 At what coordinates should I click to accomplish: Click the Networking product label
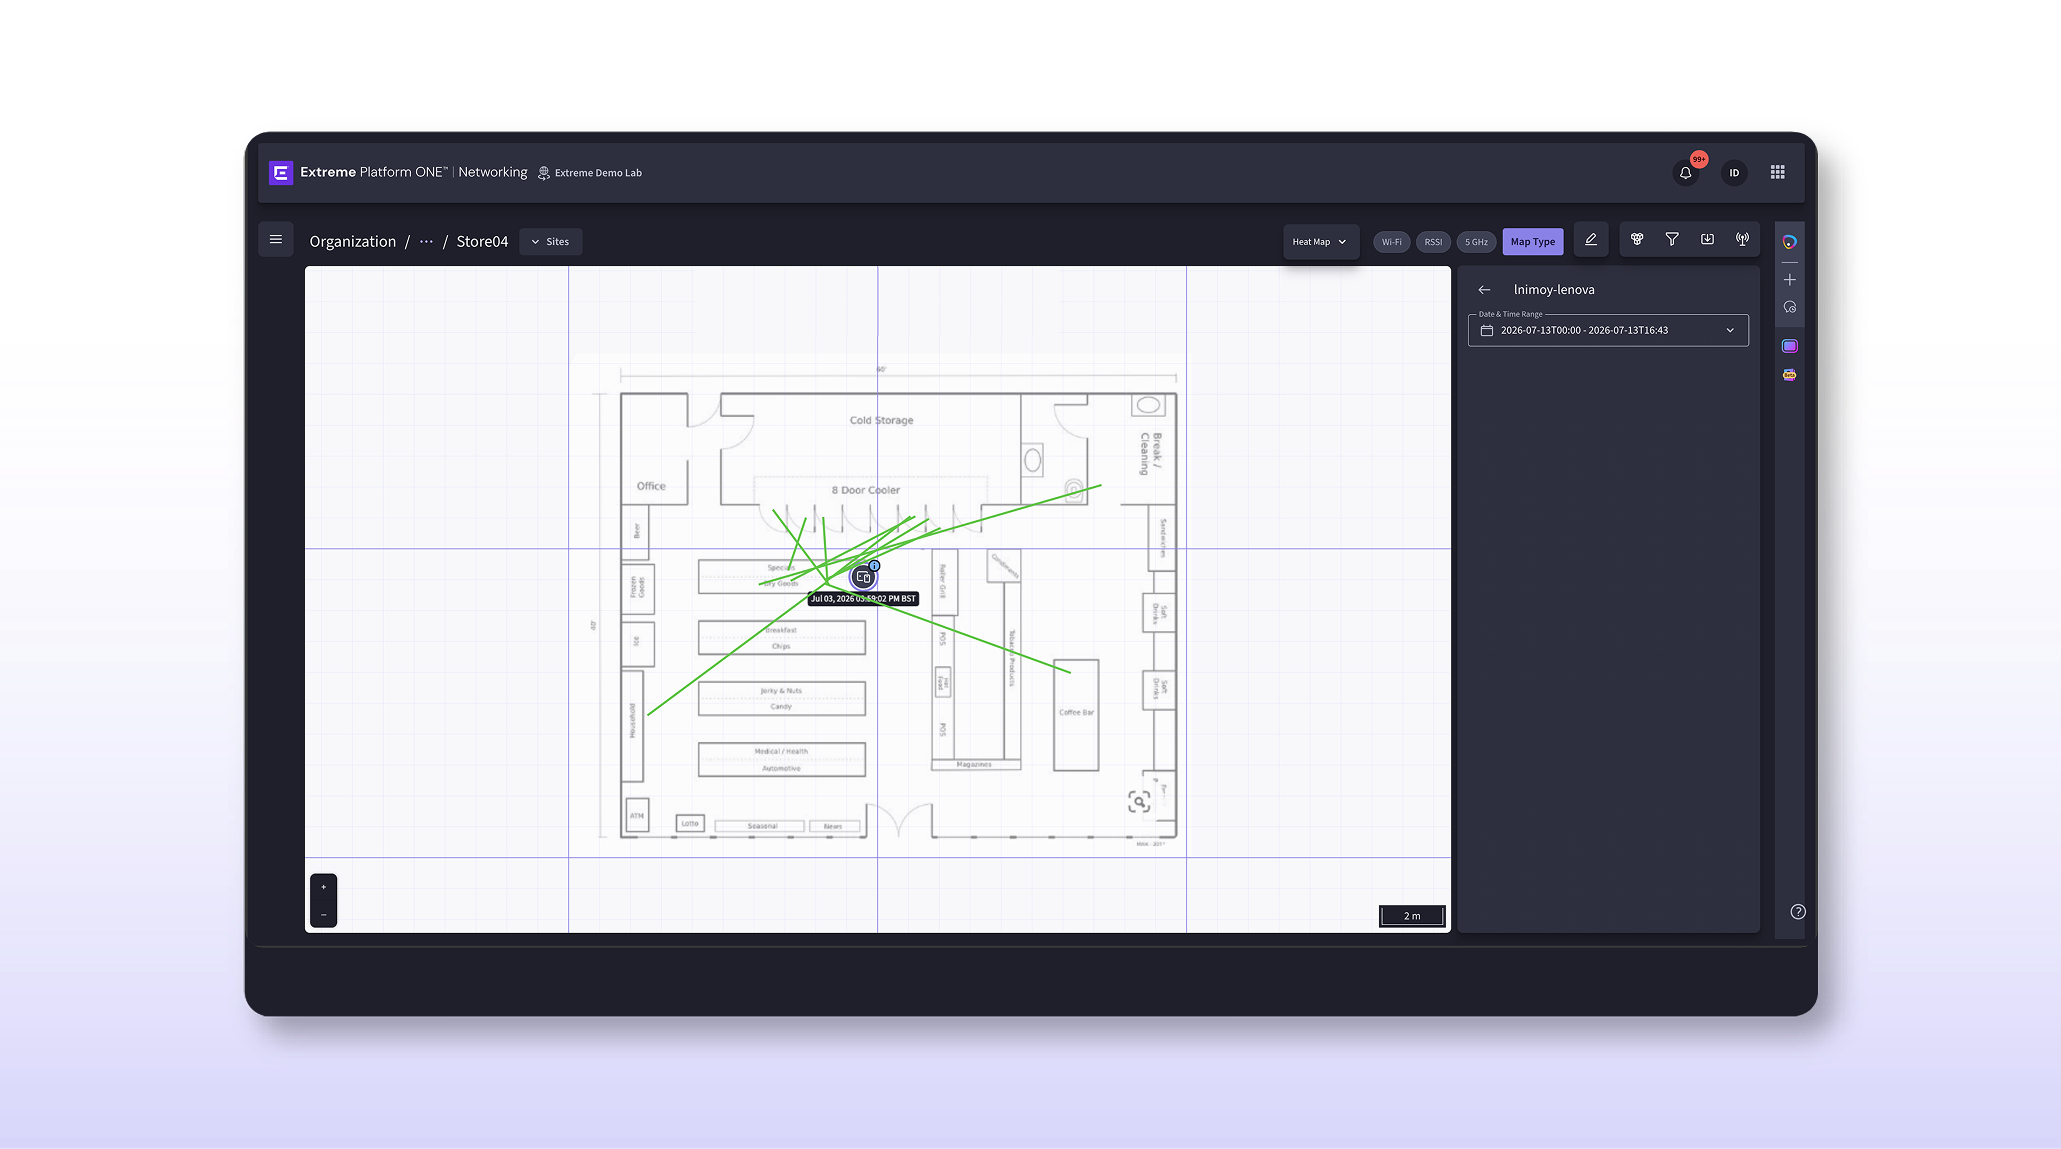pos(492,172)
